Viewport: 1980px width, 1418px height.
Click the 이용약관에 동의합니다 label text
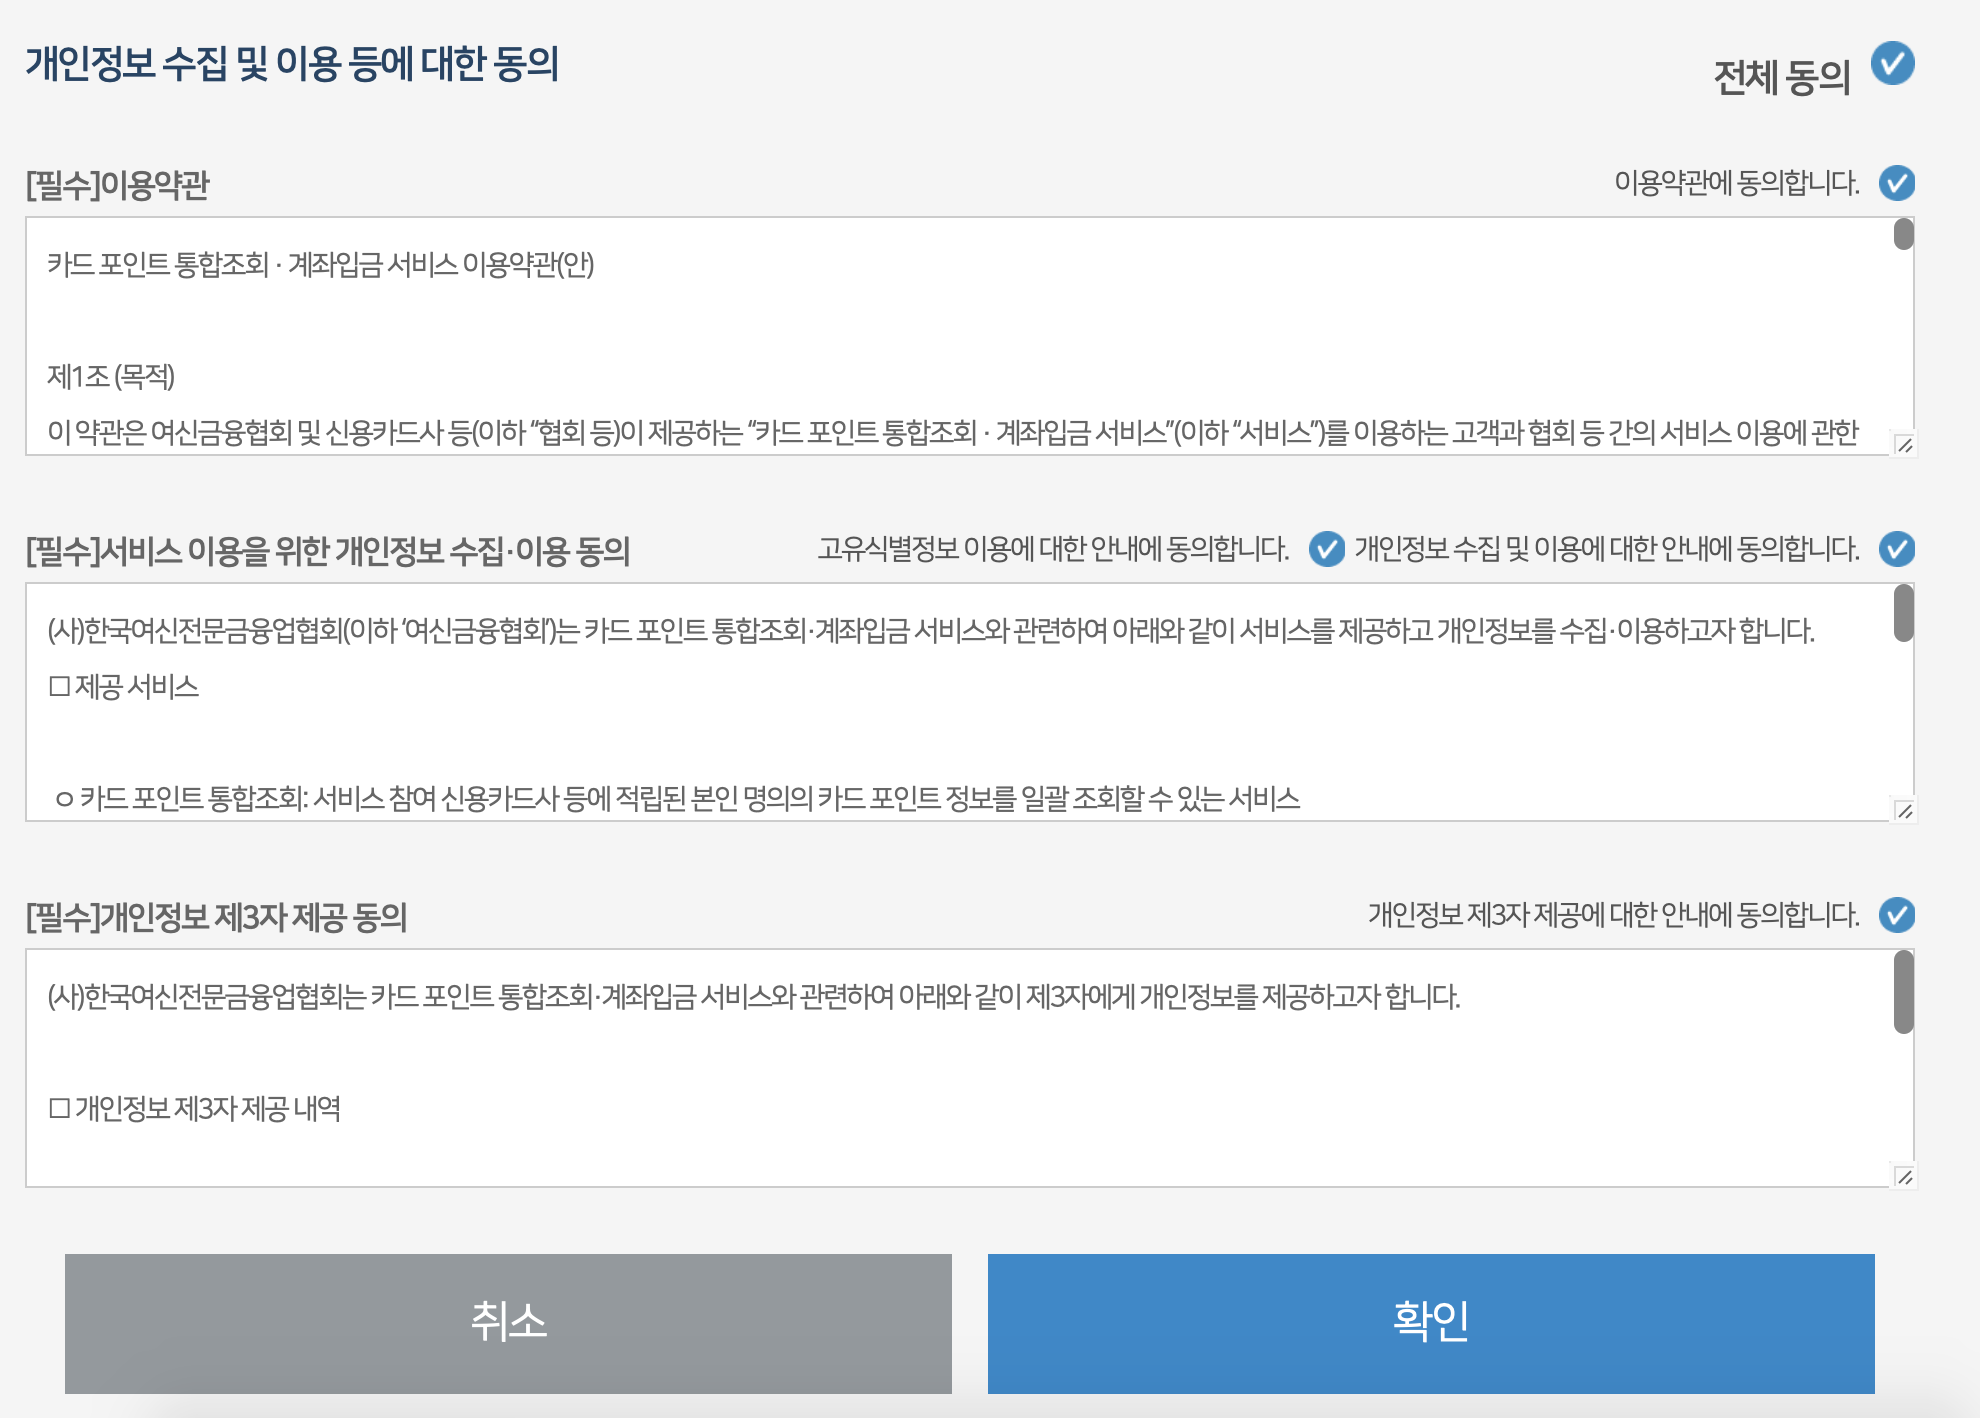pos(1736,183)
